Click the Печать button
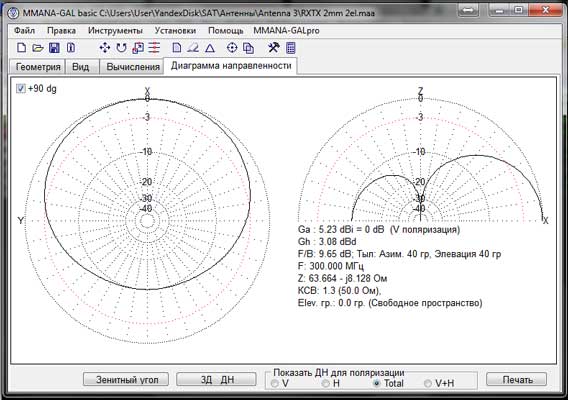Screen dimensions: 568x400 pyautogui.click(x=517, y=379)
